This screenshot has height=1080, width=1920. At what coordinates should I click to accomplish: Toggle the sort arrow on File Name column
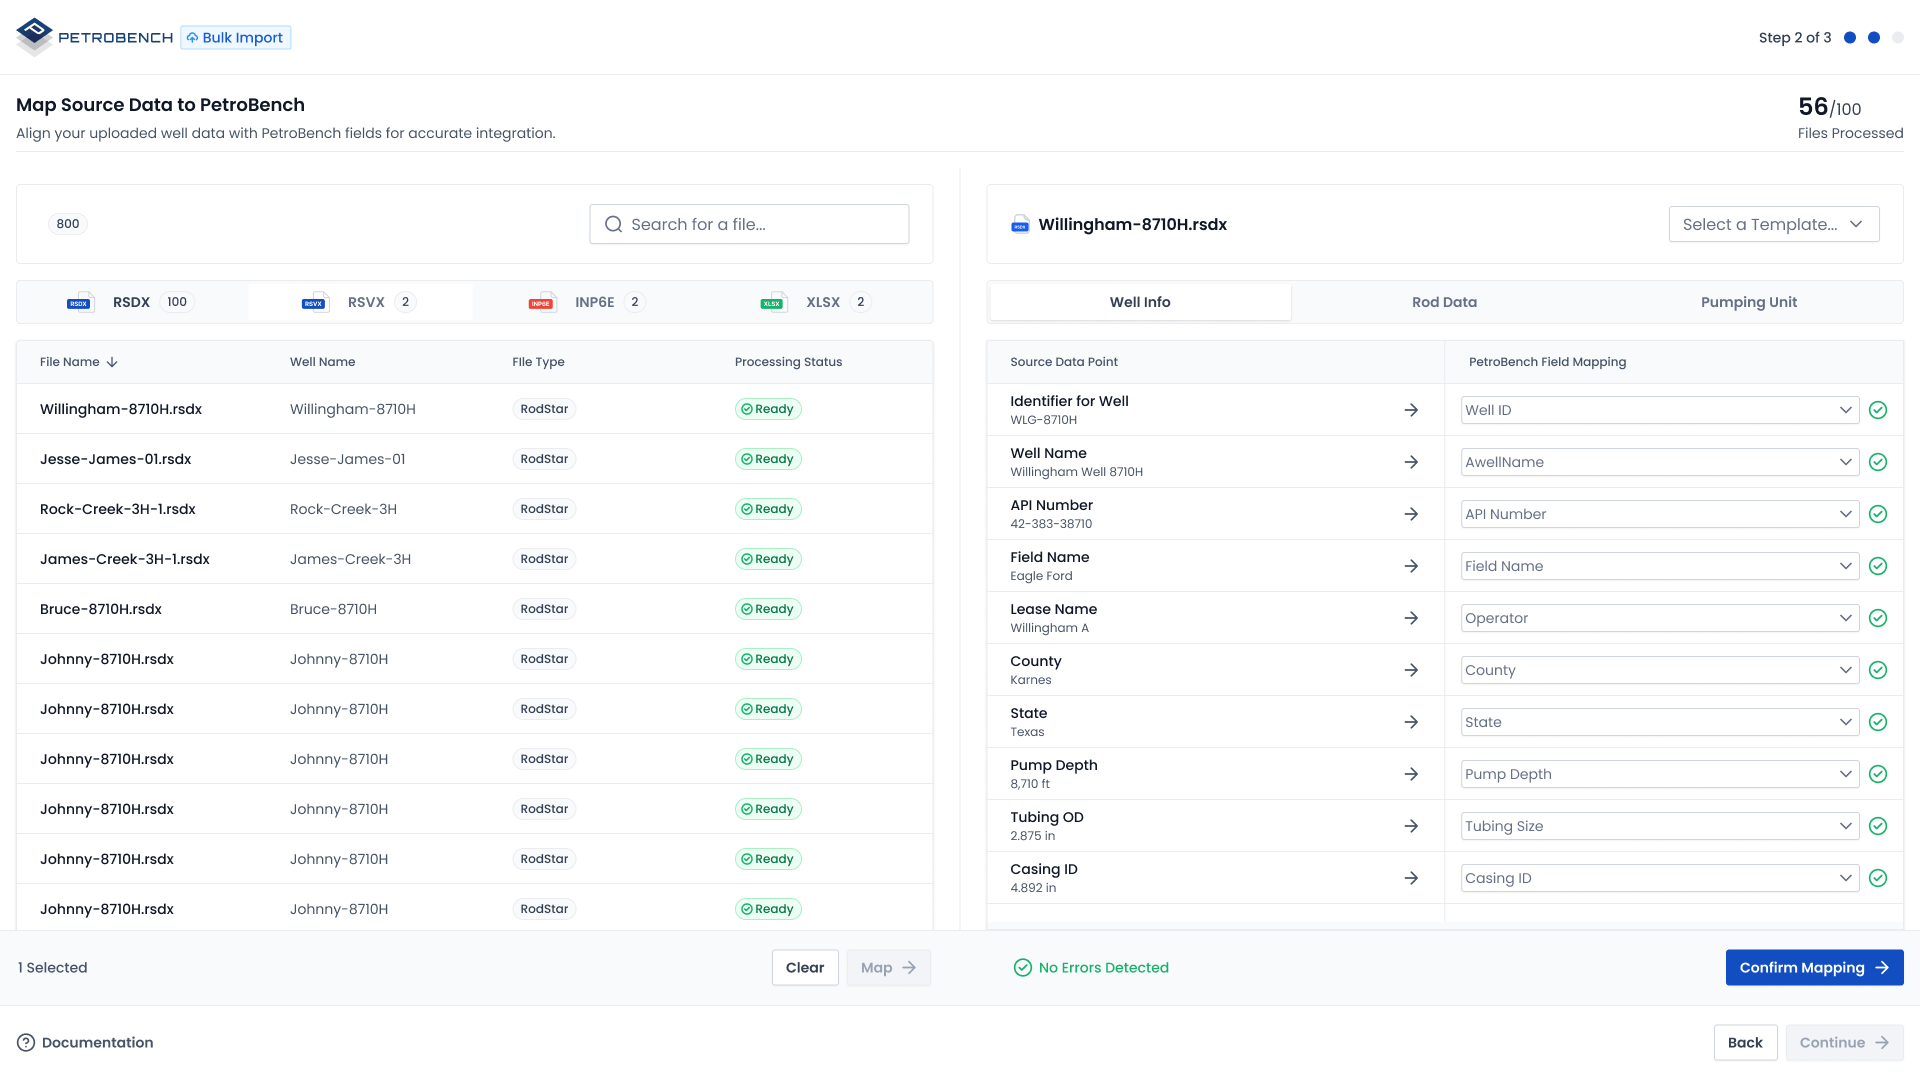(x=111, y=362)
